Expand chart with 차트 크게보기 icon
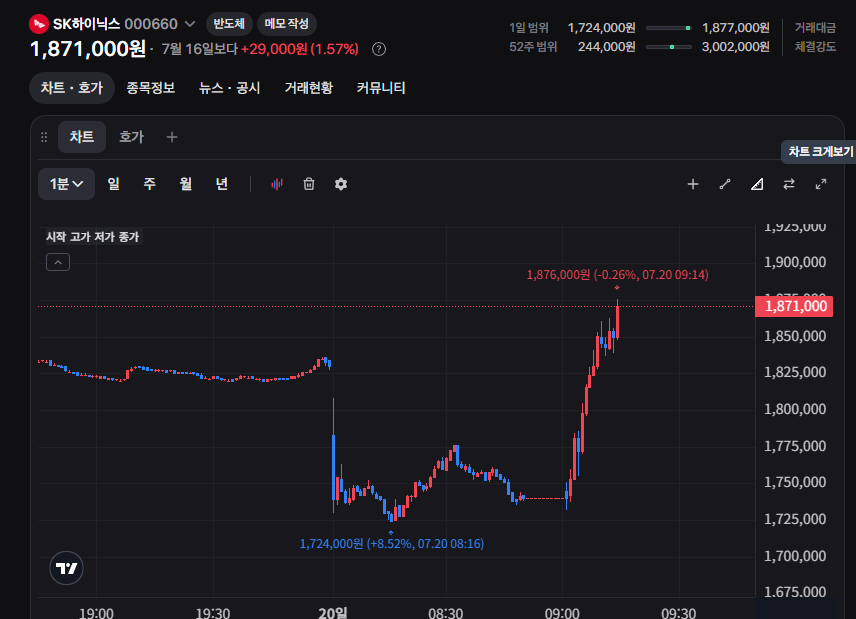This screenshot has height=619, width=856. (821, 184)
